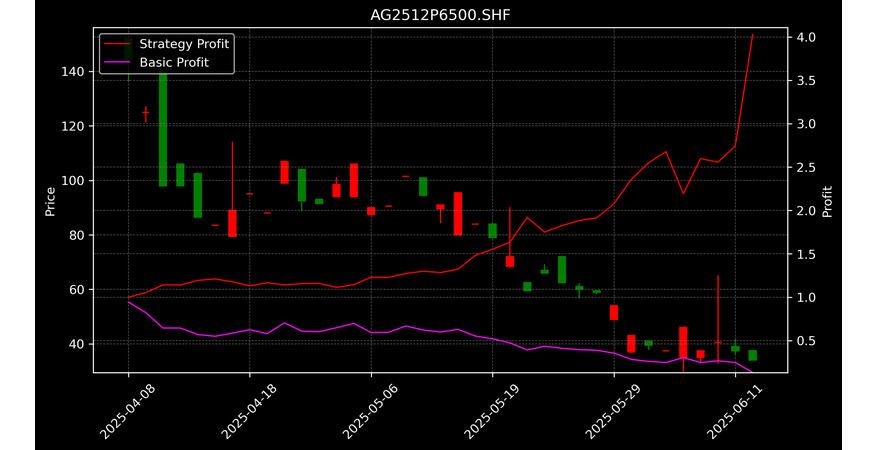Click the magenta Basic Profit legend line sample
The image size is (878, 450).
pos(117,62)
